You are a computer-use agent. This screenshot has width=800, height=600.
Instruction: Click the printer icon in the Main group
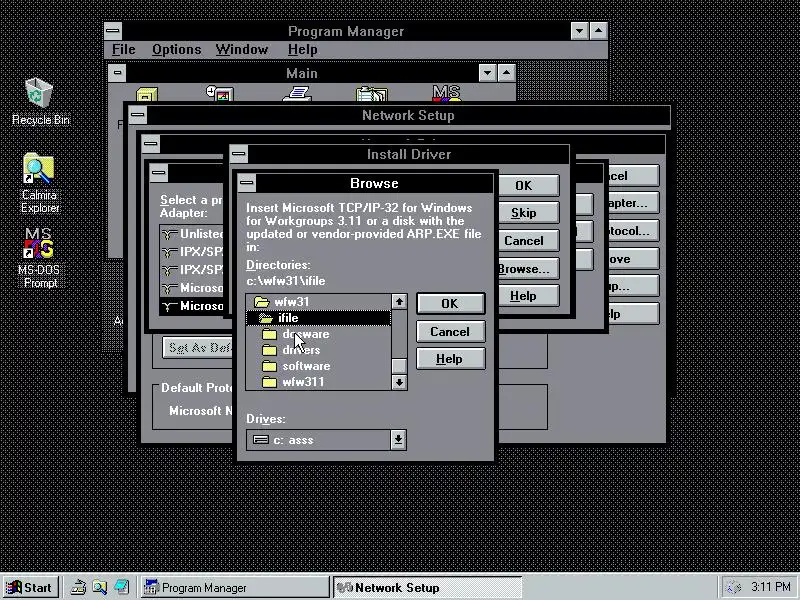(297, 94)
